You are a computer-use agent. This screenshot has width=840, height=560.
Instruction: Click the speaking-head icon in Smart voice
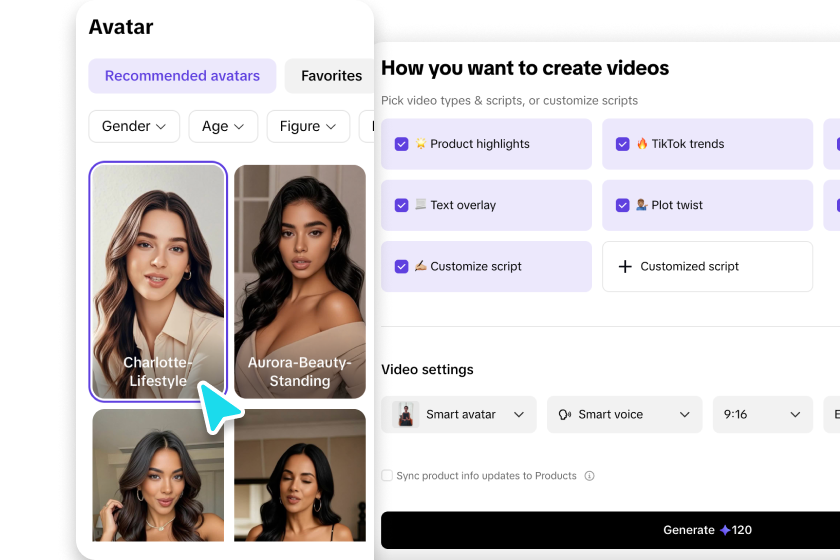click(x=565, y=415)
